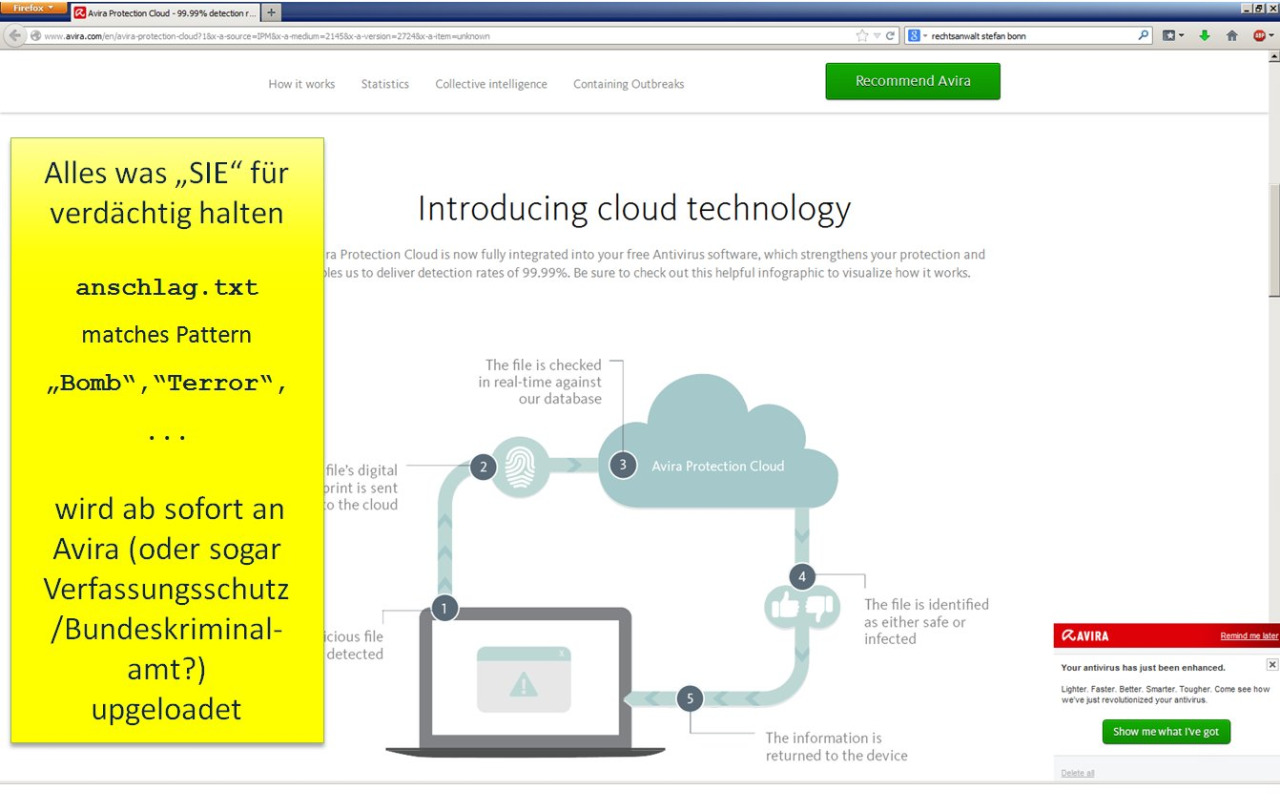Viewport: 1280px width, 811px height.
Task: Go back with the Back arrow button
Action: tap(14, 35)
